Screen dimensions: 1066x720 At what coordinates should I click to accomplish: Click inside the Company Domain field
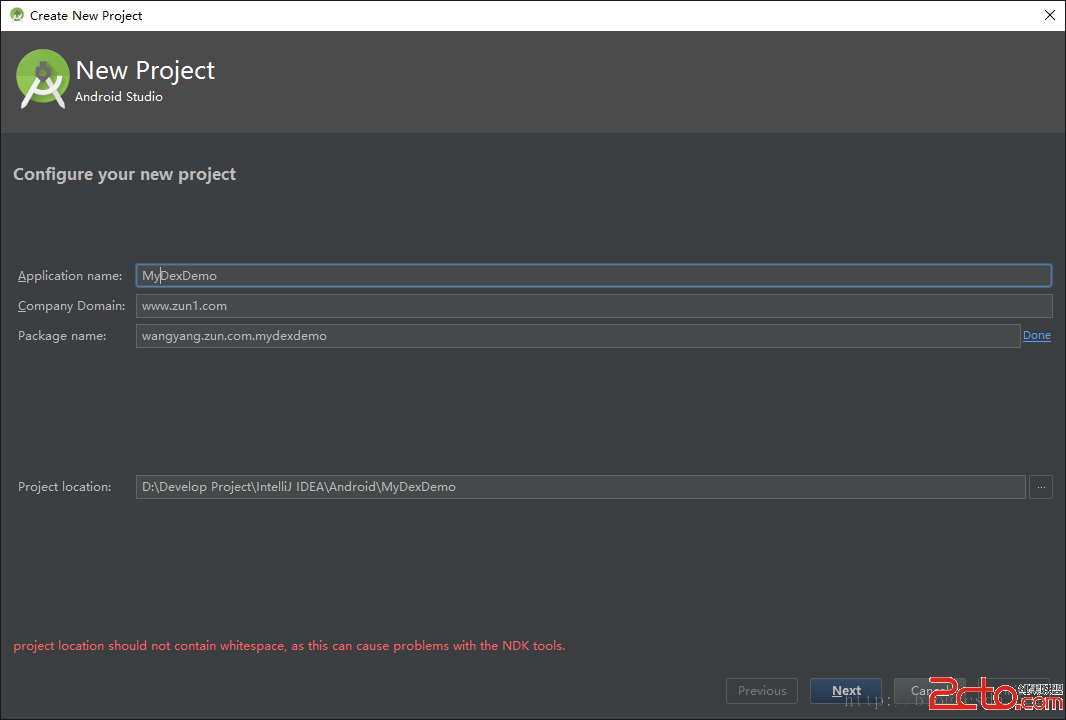[x=593, y=306]
